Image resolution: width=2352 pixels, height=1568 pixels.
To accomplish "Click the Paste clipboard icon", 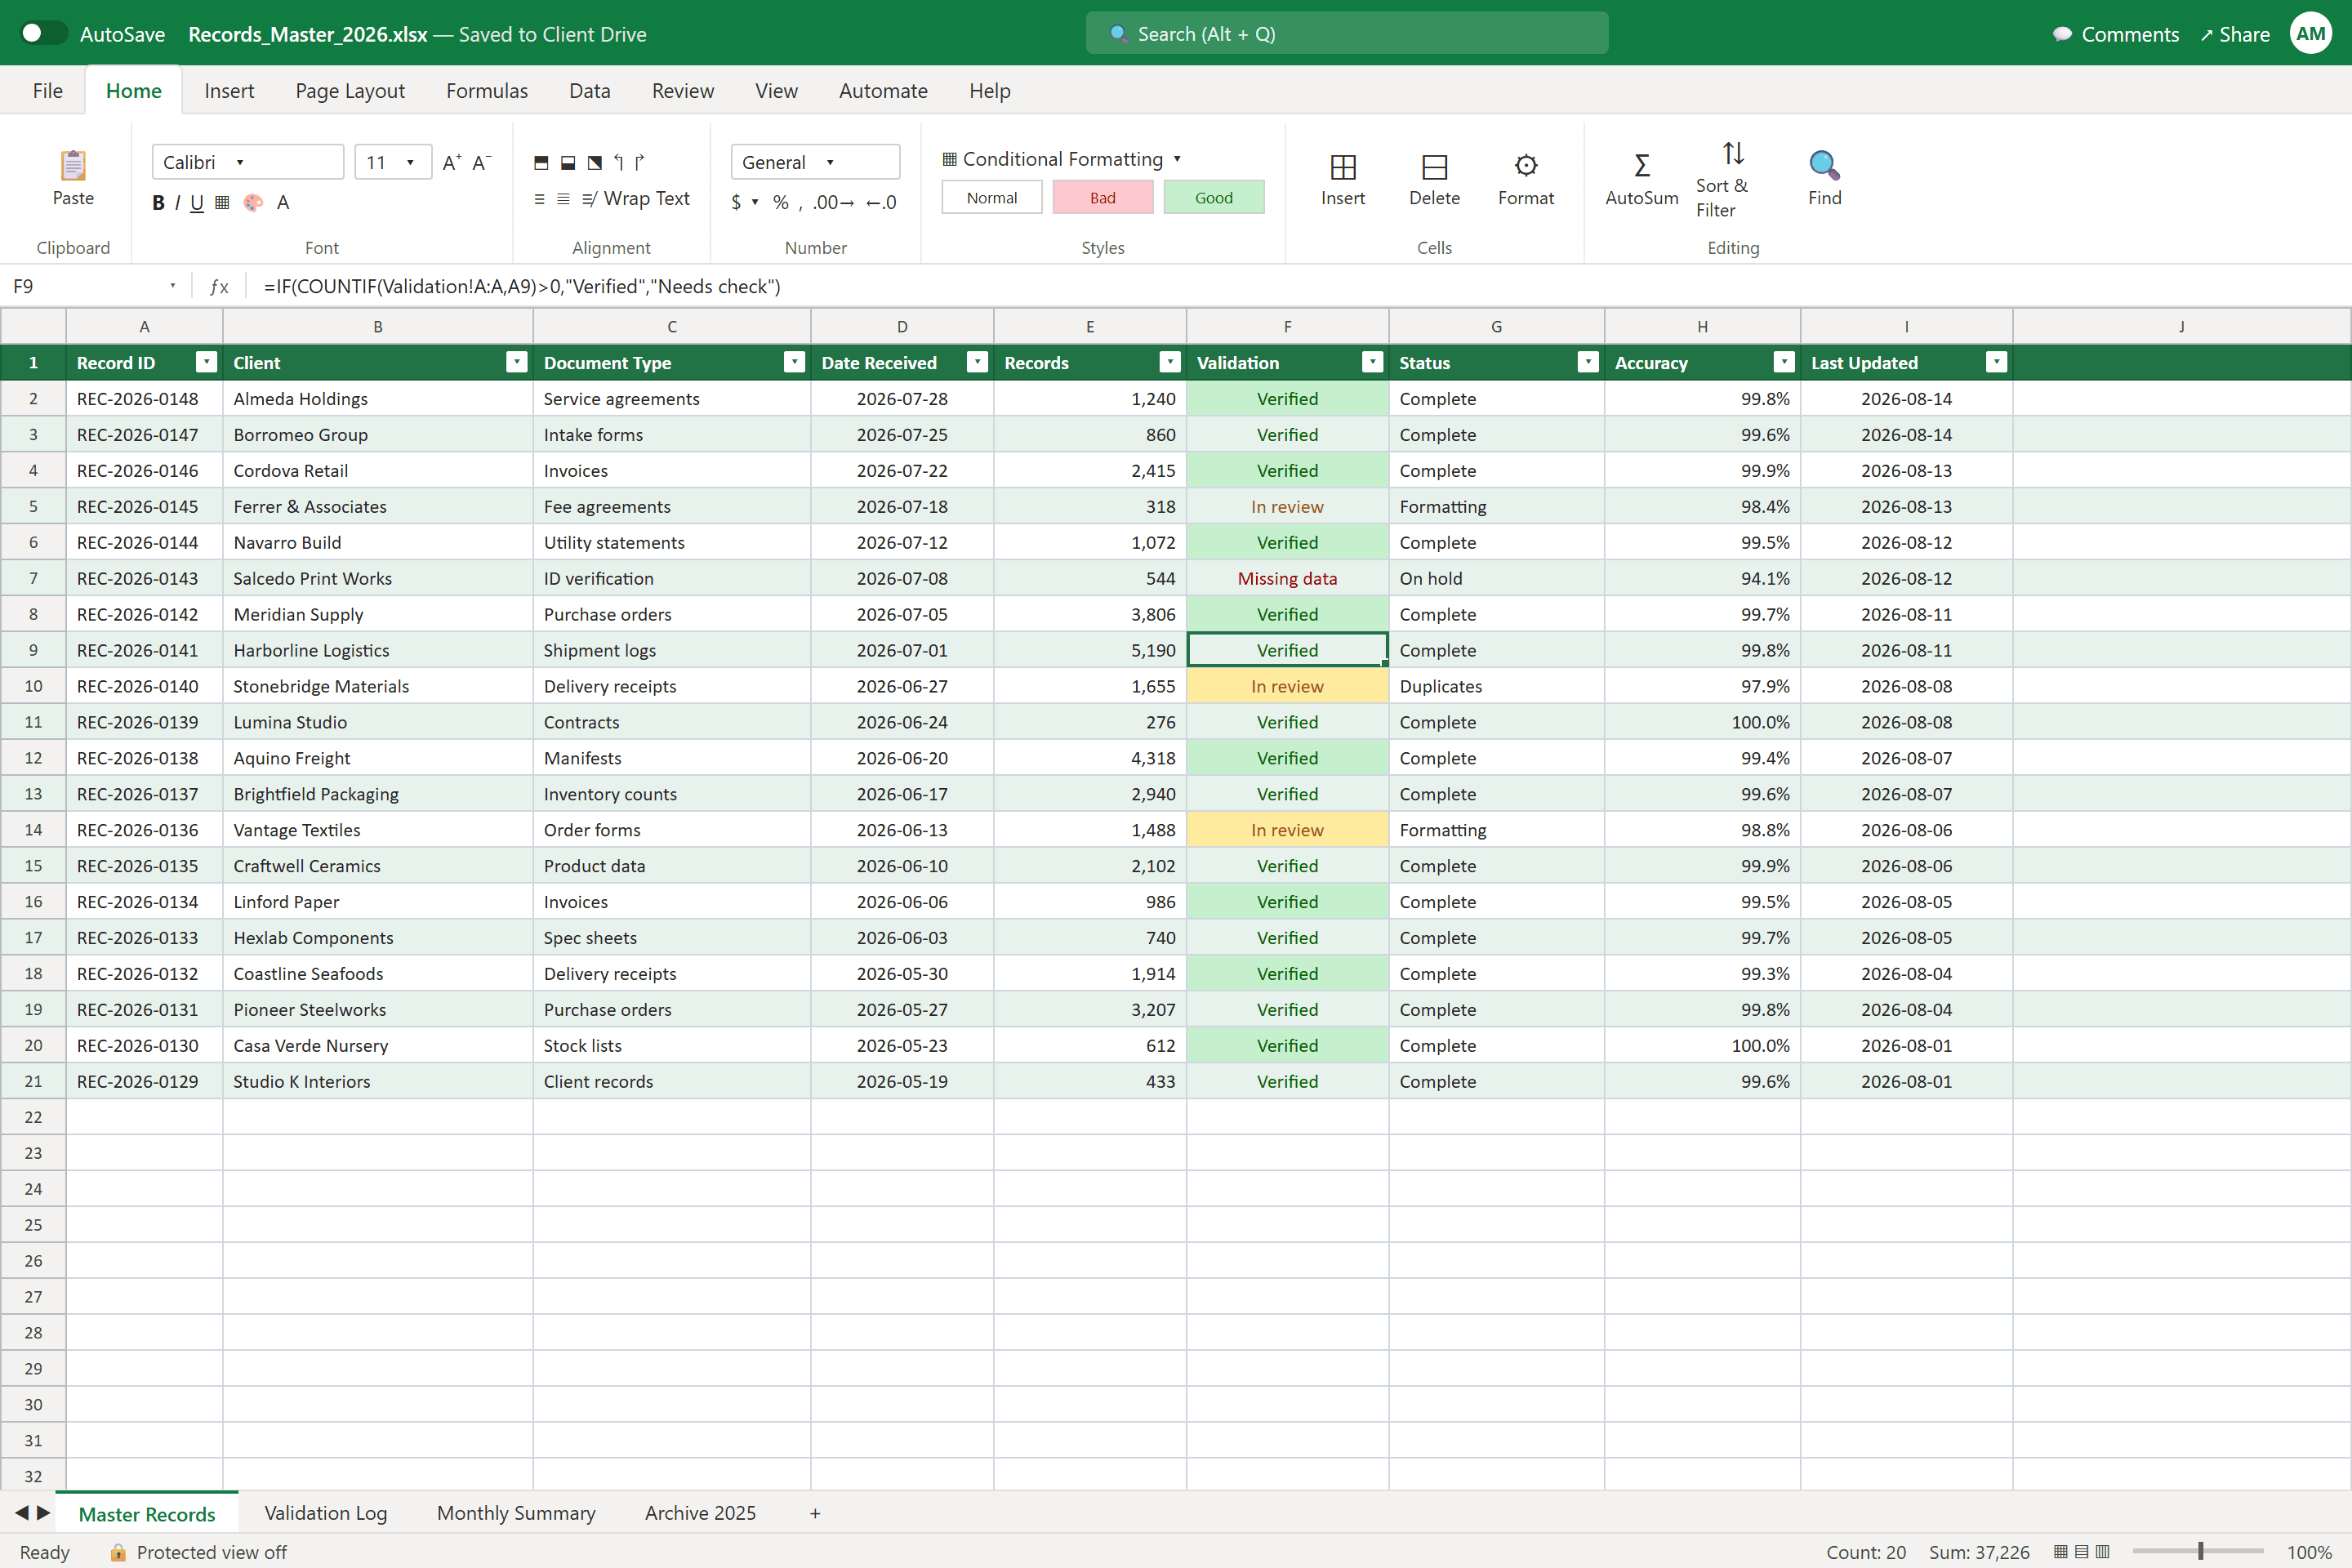I will coord(73,164).
